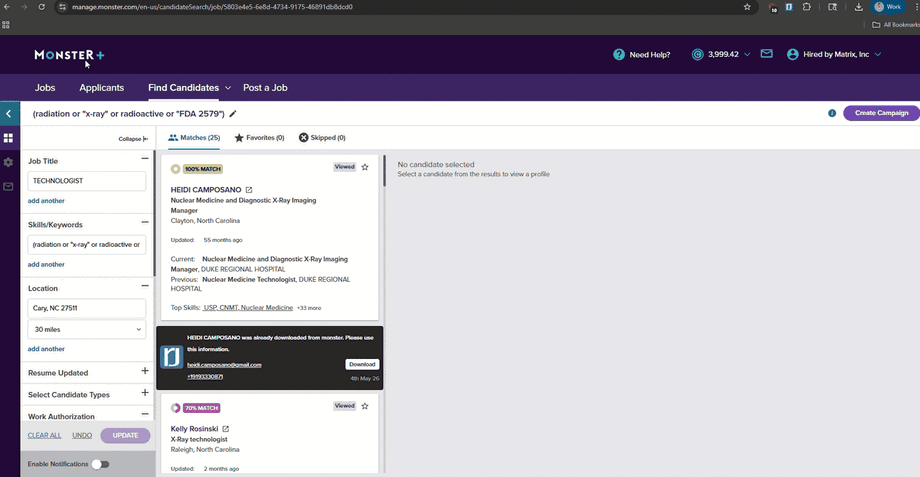Image resolution: width=920 pixels, height=477 pixels.
Task: Collapse the Job Title filter section
Action: [145, 158]
